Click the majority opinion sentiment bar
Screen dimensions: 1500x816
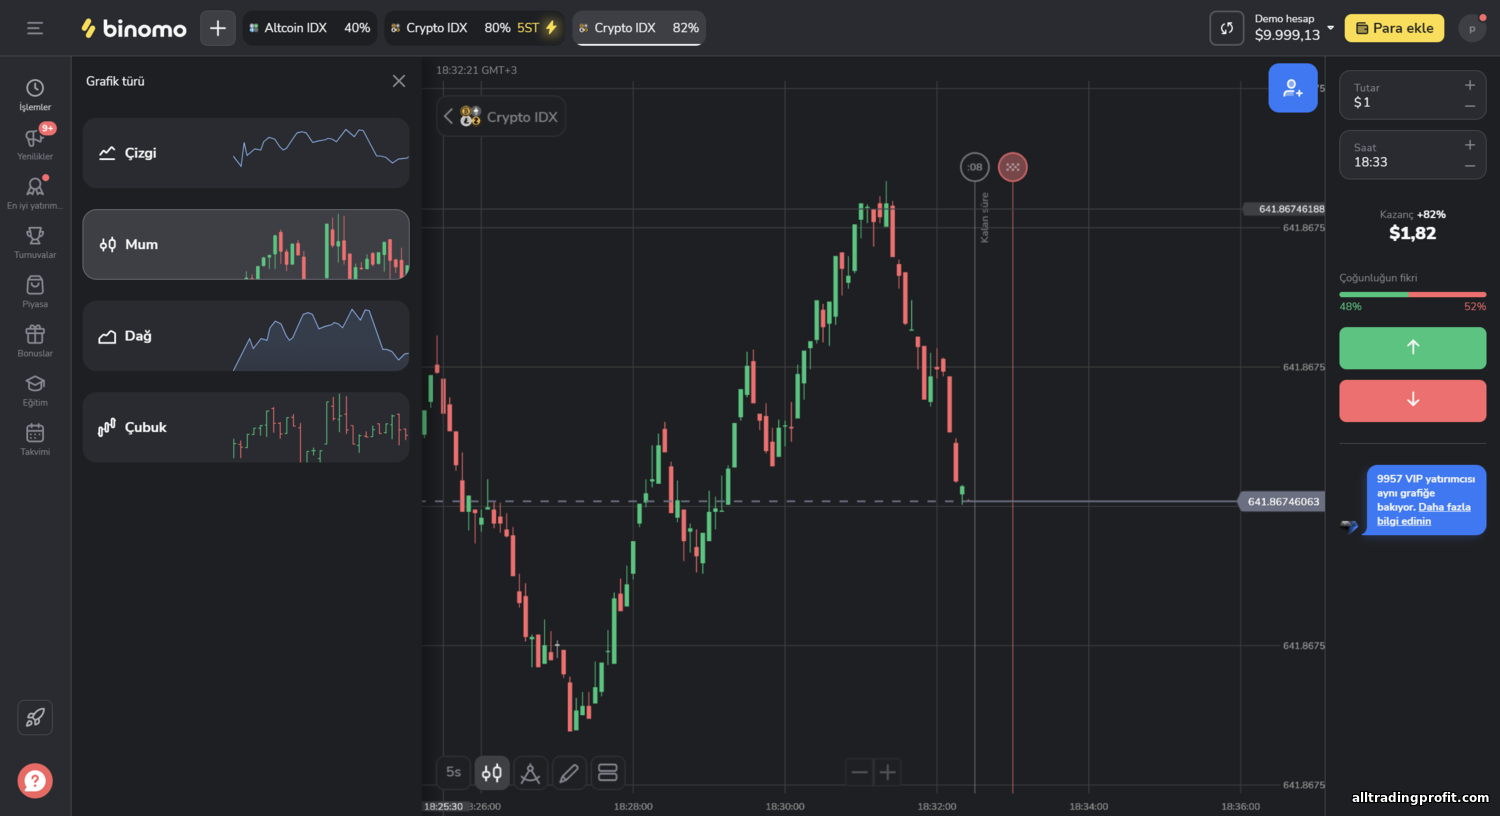tap(1412, 294)
